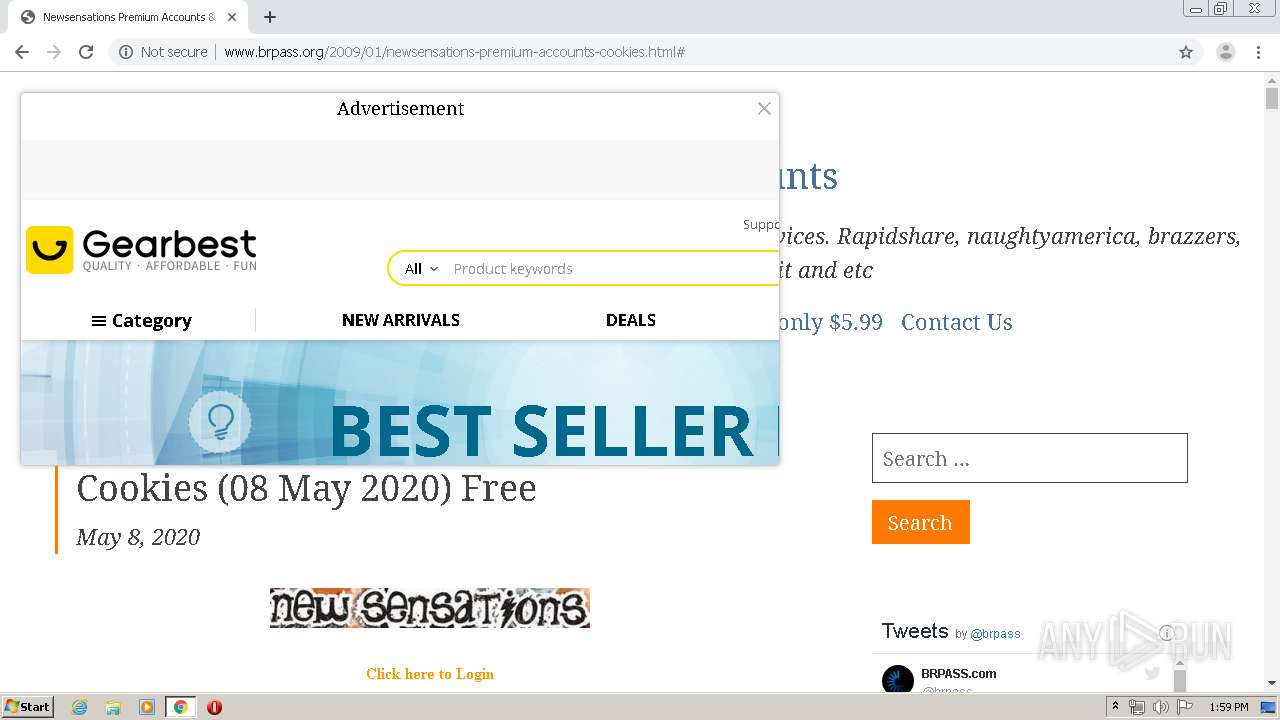Click the Click here to Login link
This screenshot has width=1280, height=720.
(430, 674)
